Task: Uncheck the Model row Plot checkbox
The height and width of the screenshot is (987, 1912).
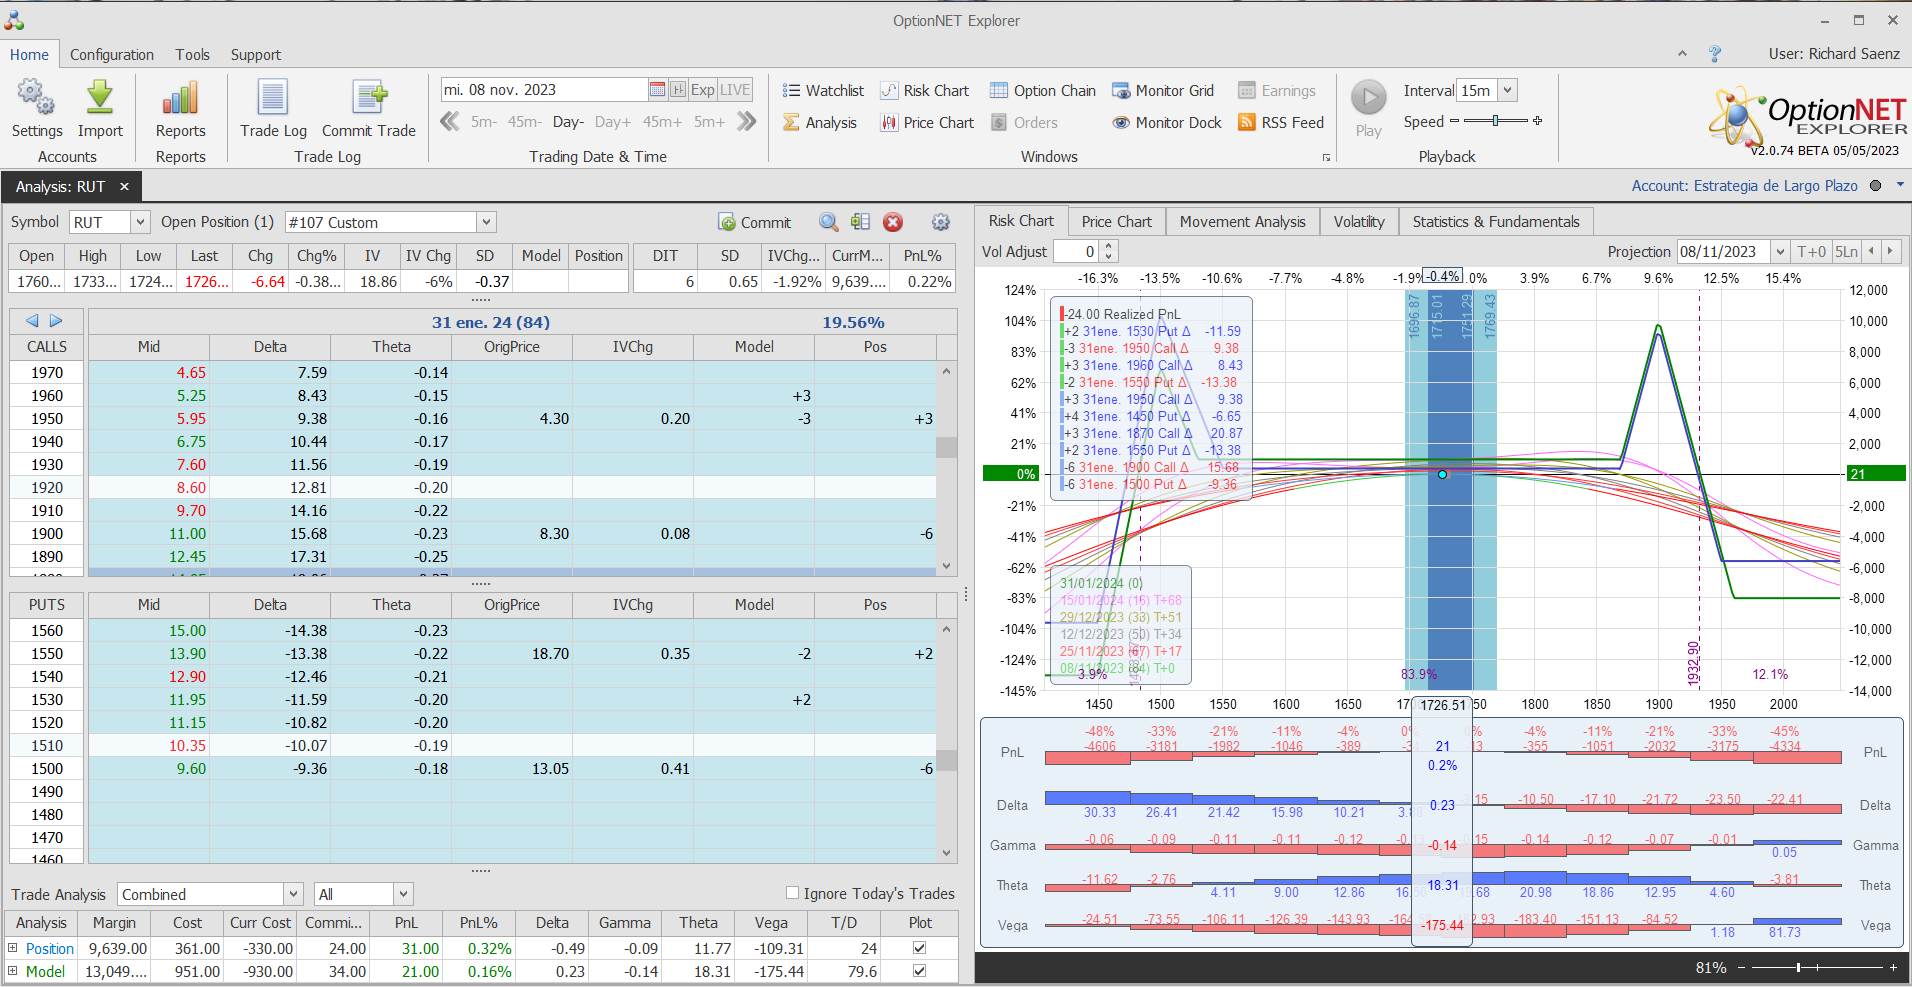Action: (919, 971)
